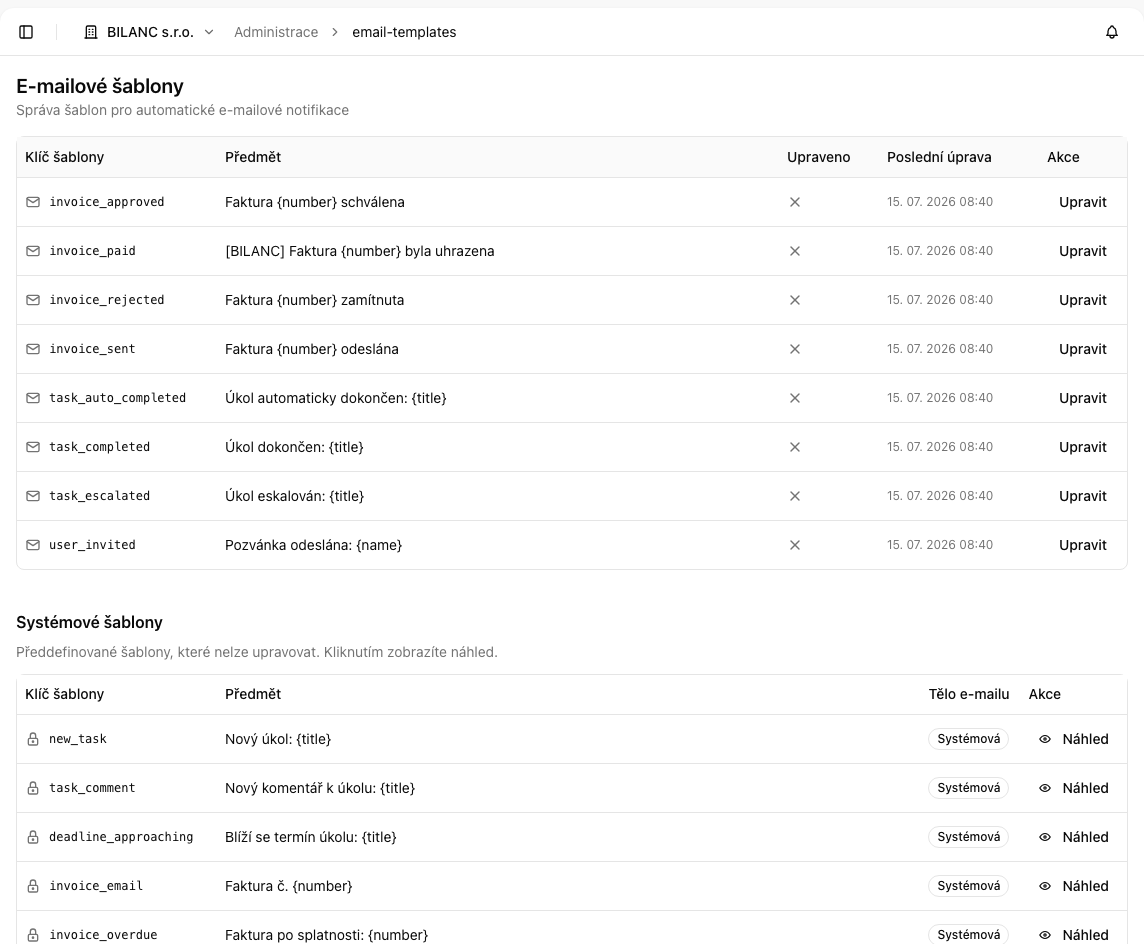Click the envelope icon for task_completed
1144x944 pixels.
(33, 446)
